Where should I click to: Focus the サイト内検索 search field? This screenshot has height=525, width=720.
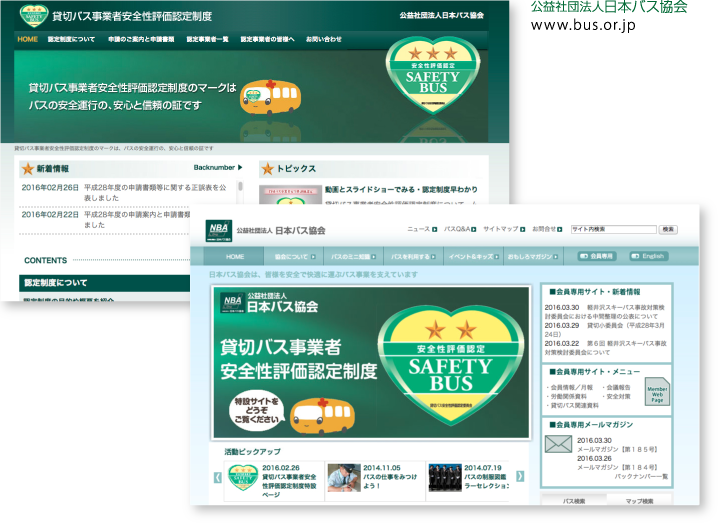[613, 229]
